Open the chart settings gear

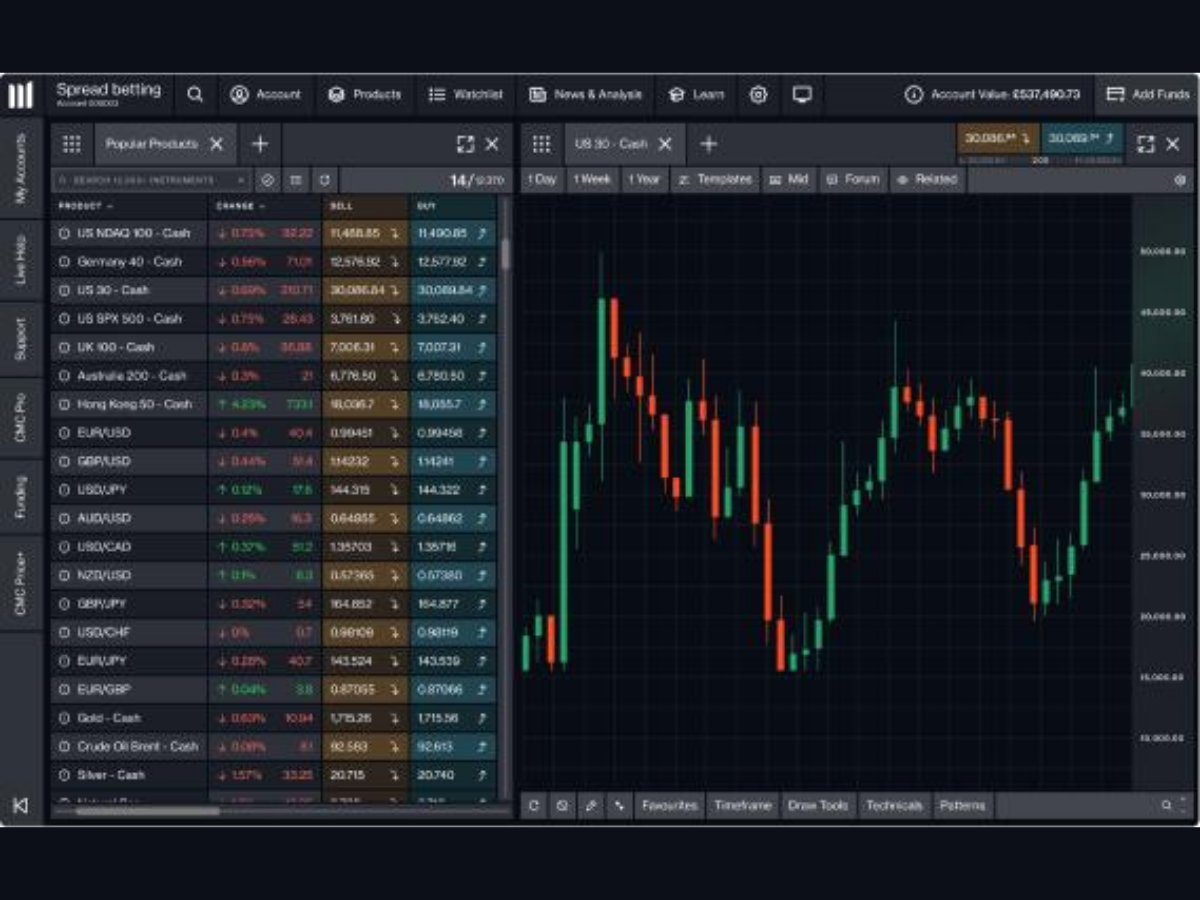pos(1180,180)
